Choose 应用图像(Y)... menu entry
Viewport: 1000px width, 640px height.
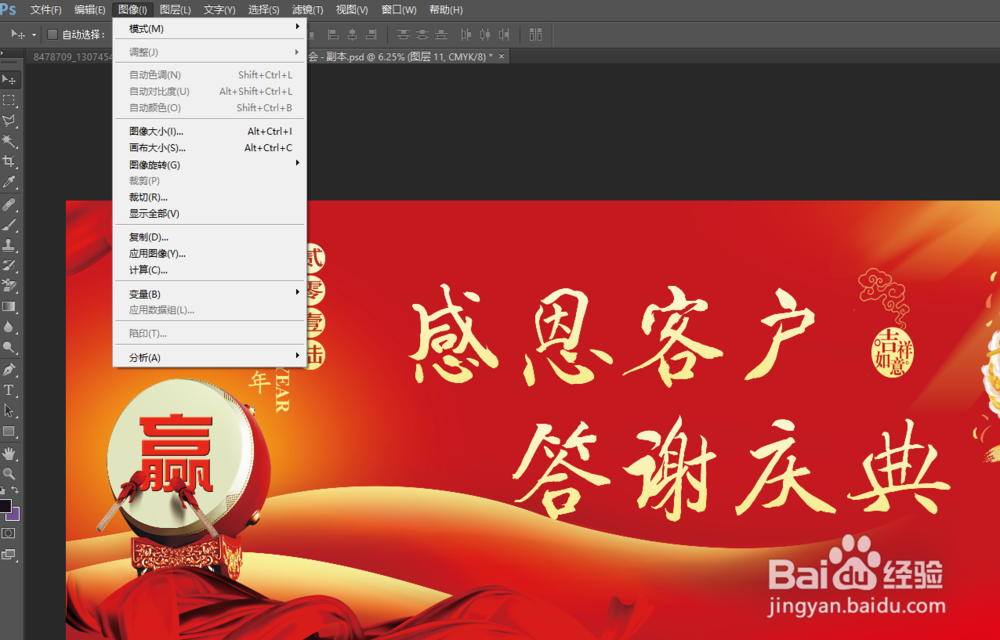point(210,254)
